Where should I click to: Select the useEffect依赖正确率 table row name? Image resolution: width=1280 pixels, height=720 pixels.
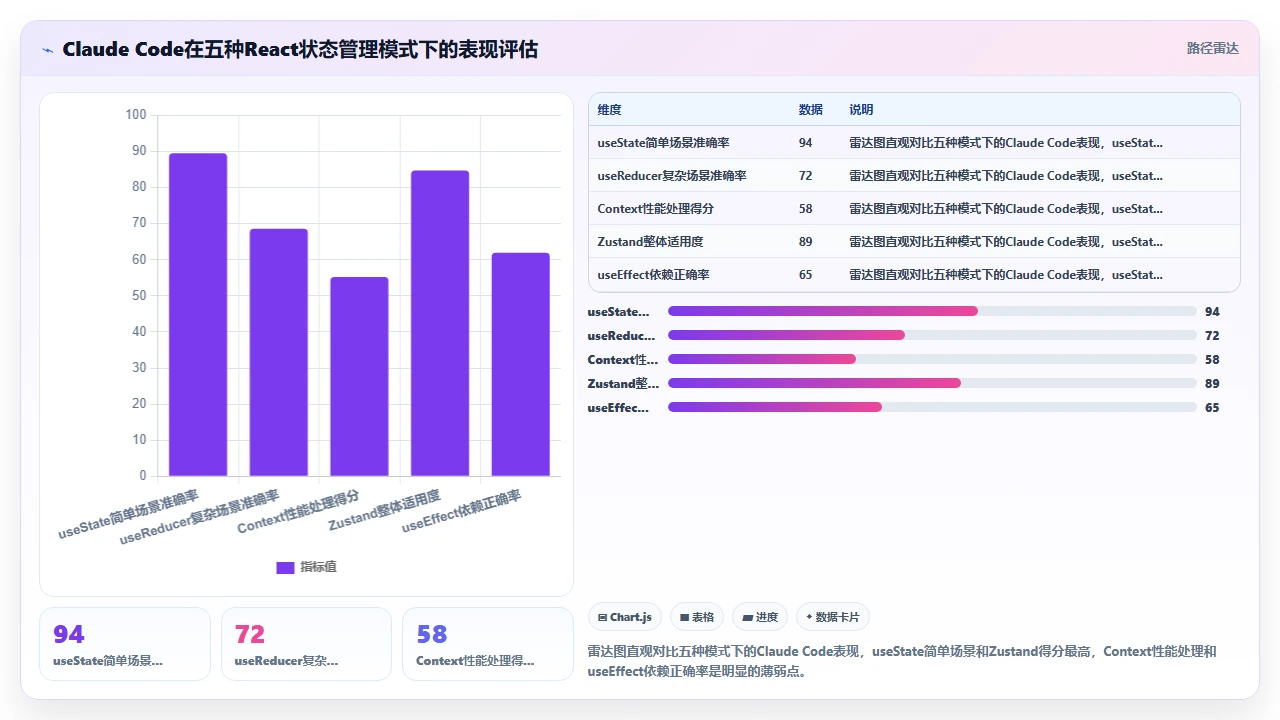pyautogui.click(x=654, y=275)
